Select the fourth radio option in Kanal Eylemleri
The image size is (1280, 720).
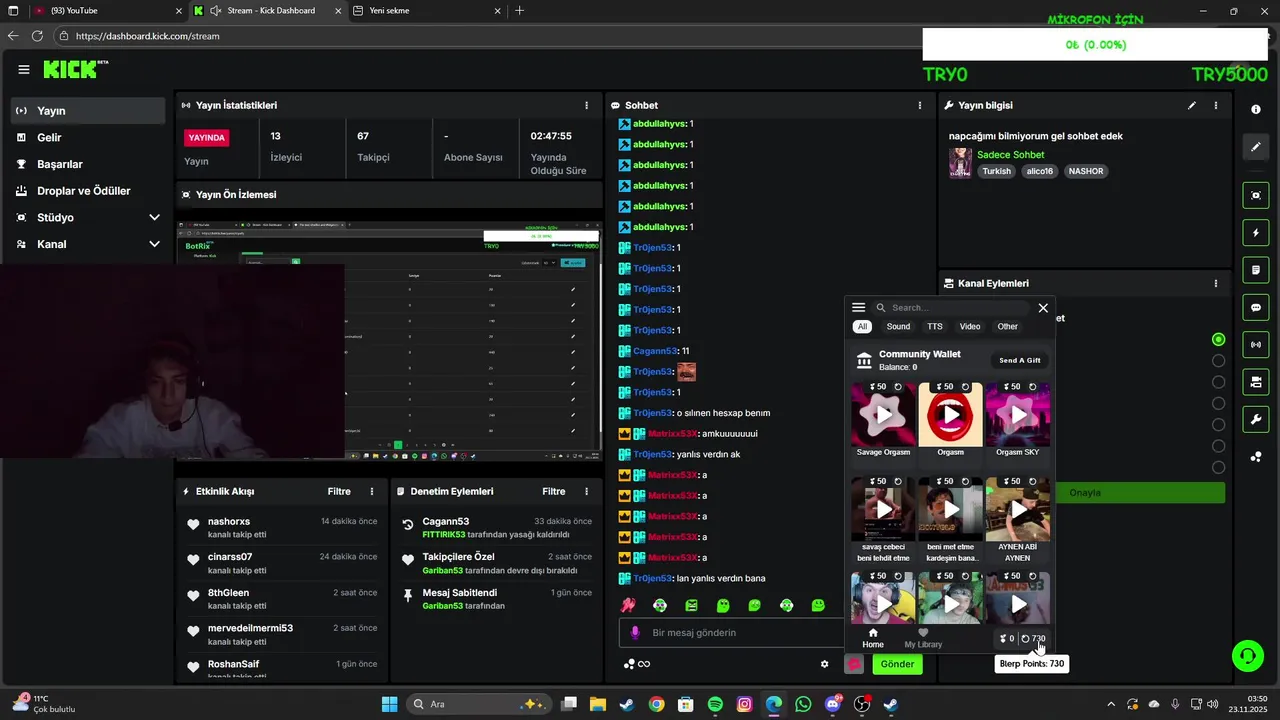[1218, 404]
